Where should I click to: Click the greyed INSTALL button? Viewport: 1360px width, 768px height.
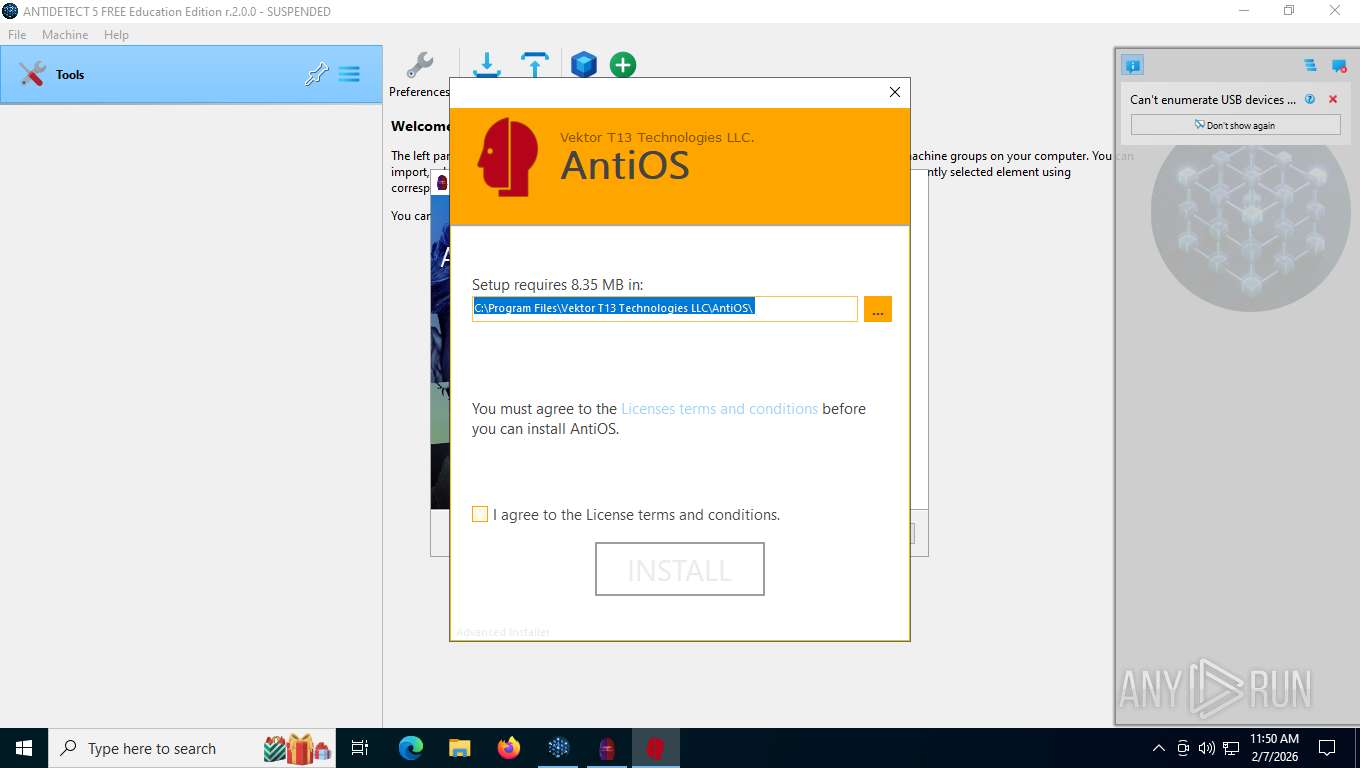pos(680,569)
